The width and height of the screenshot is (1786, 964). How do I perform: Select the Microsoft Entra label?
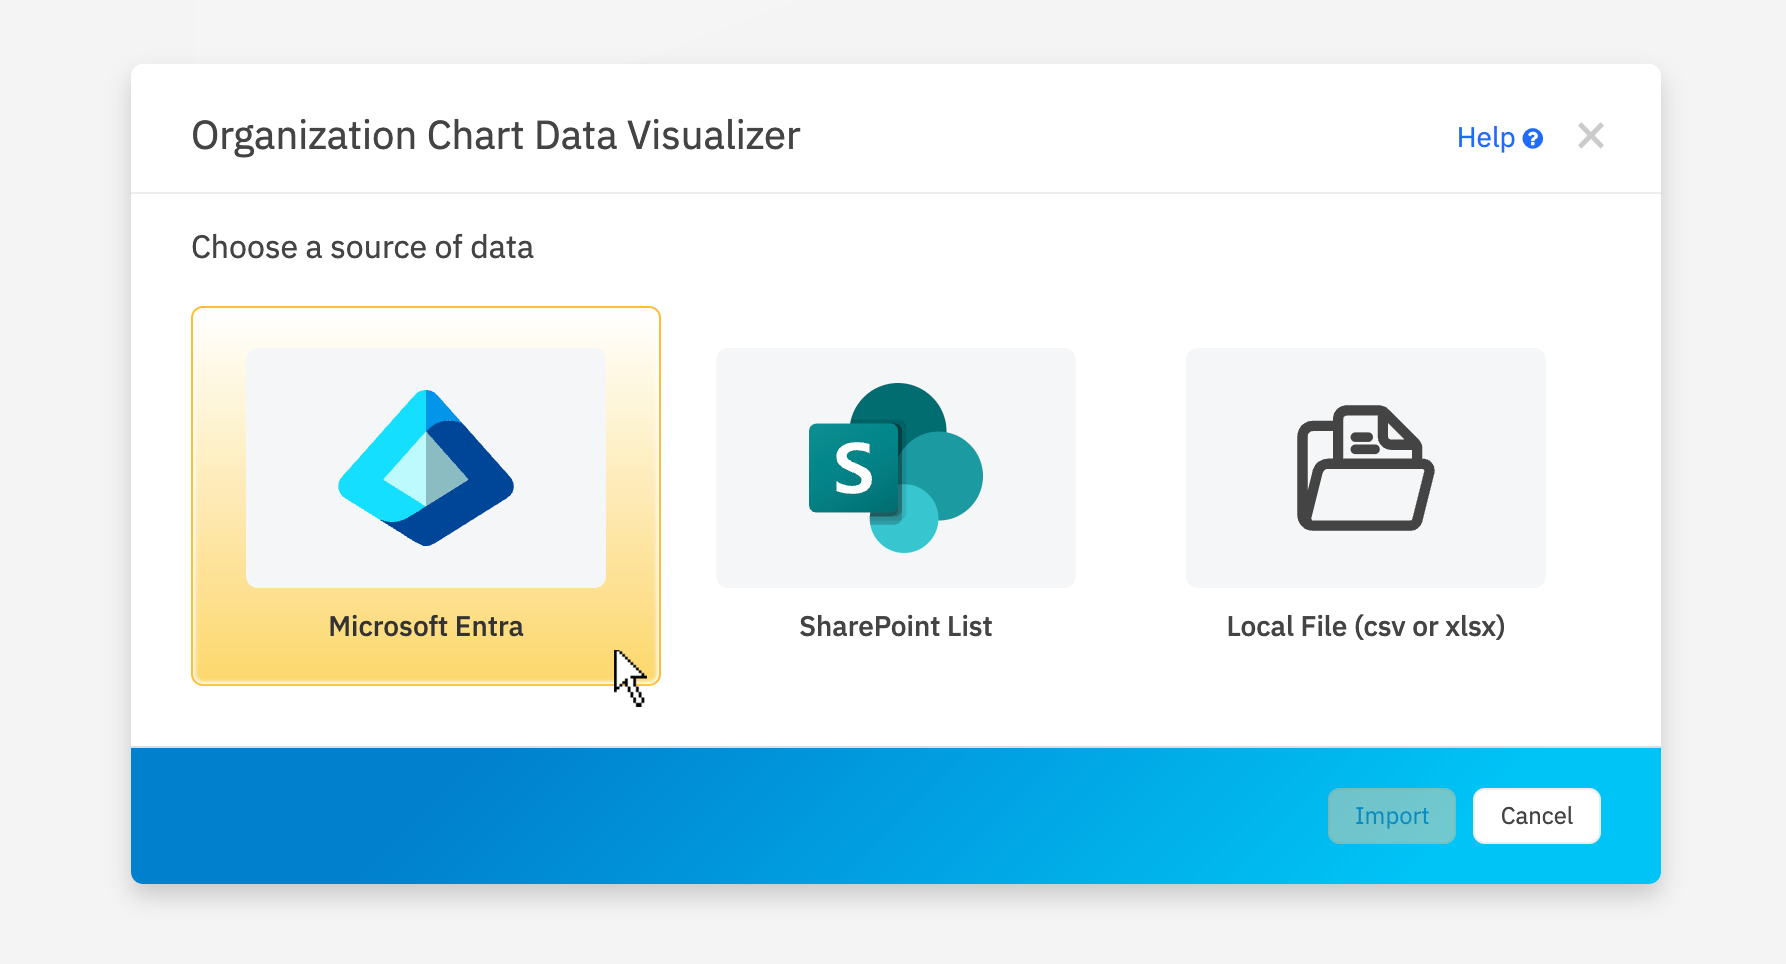(426, 627)
